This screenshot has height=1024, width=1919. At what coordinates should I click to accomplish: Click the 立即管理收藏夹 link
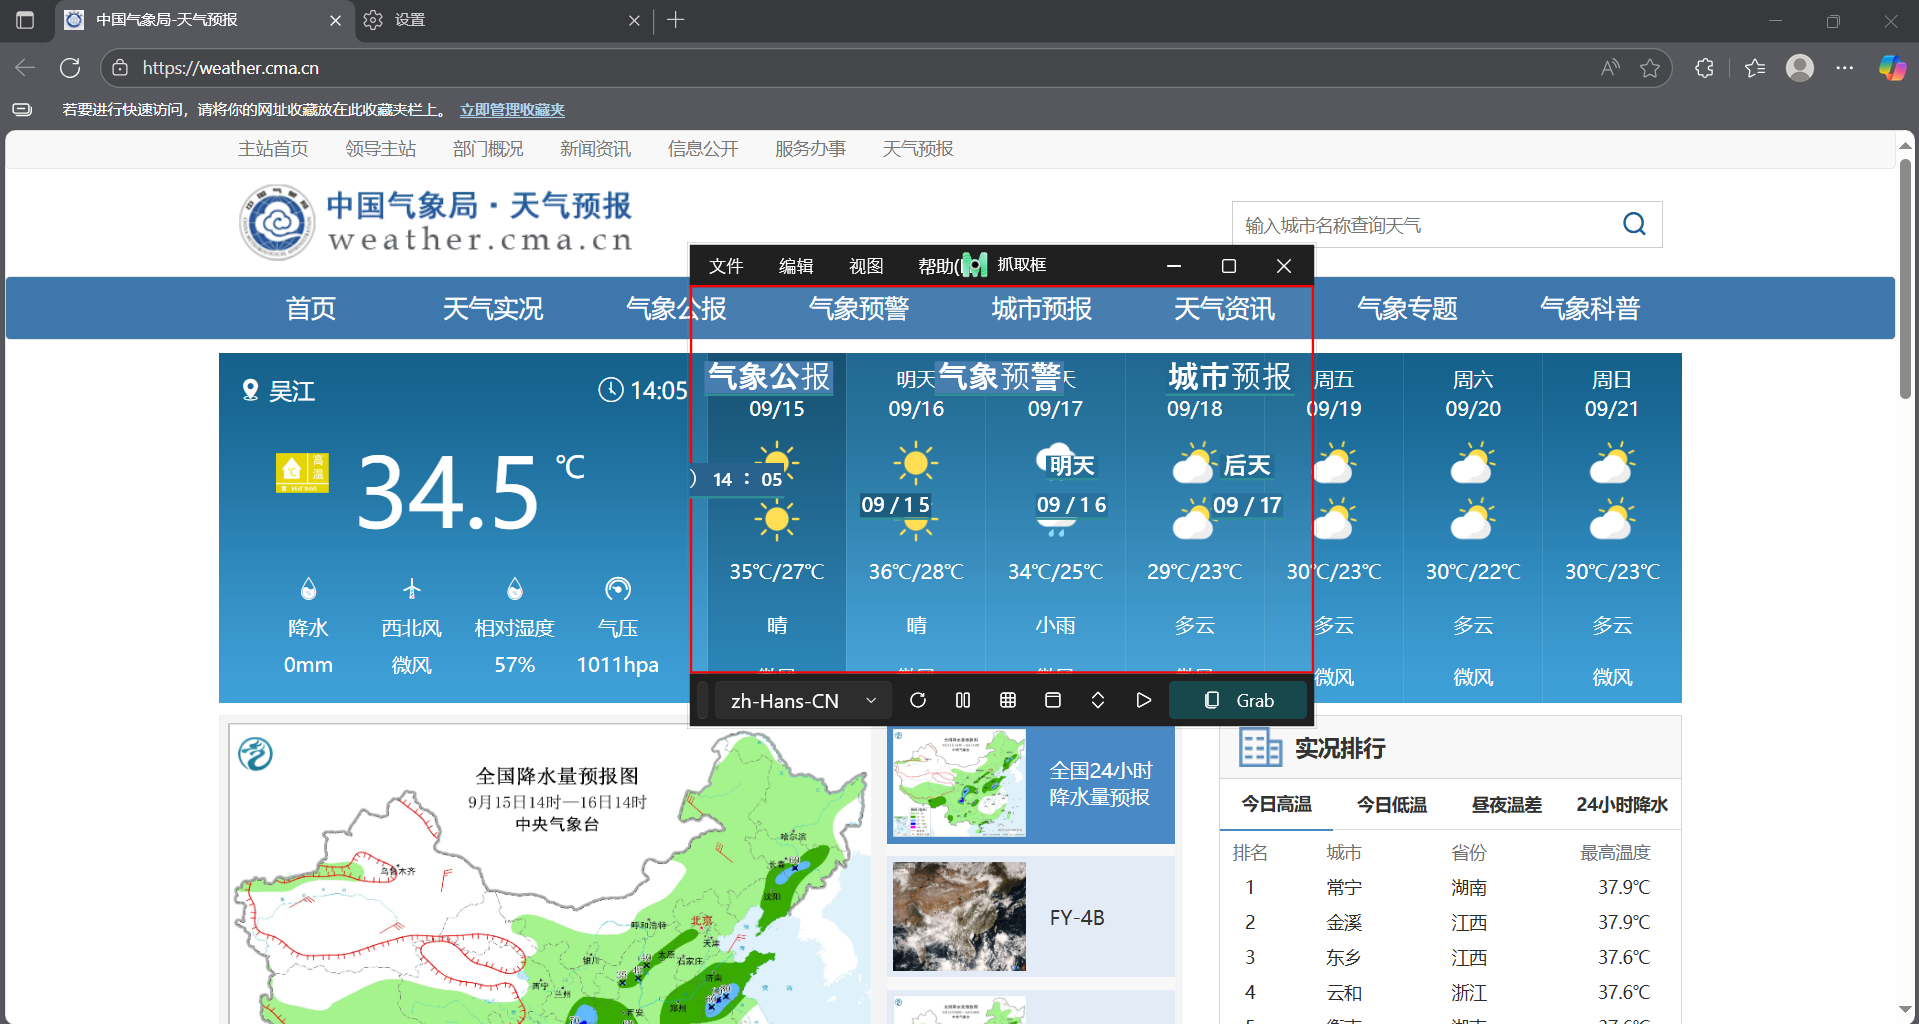click(x=512, y=110)
